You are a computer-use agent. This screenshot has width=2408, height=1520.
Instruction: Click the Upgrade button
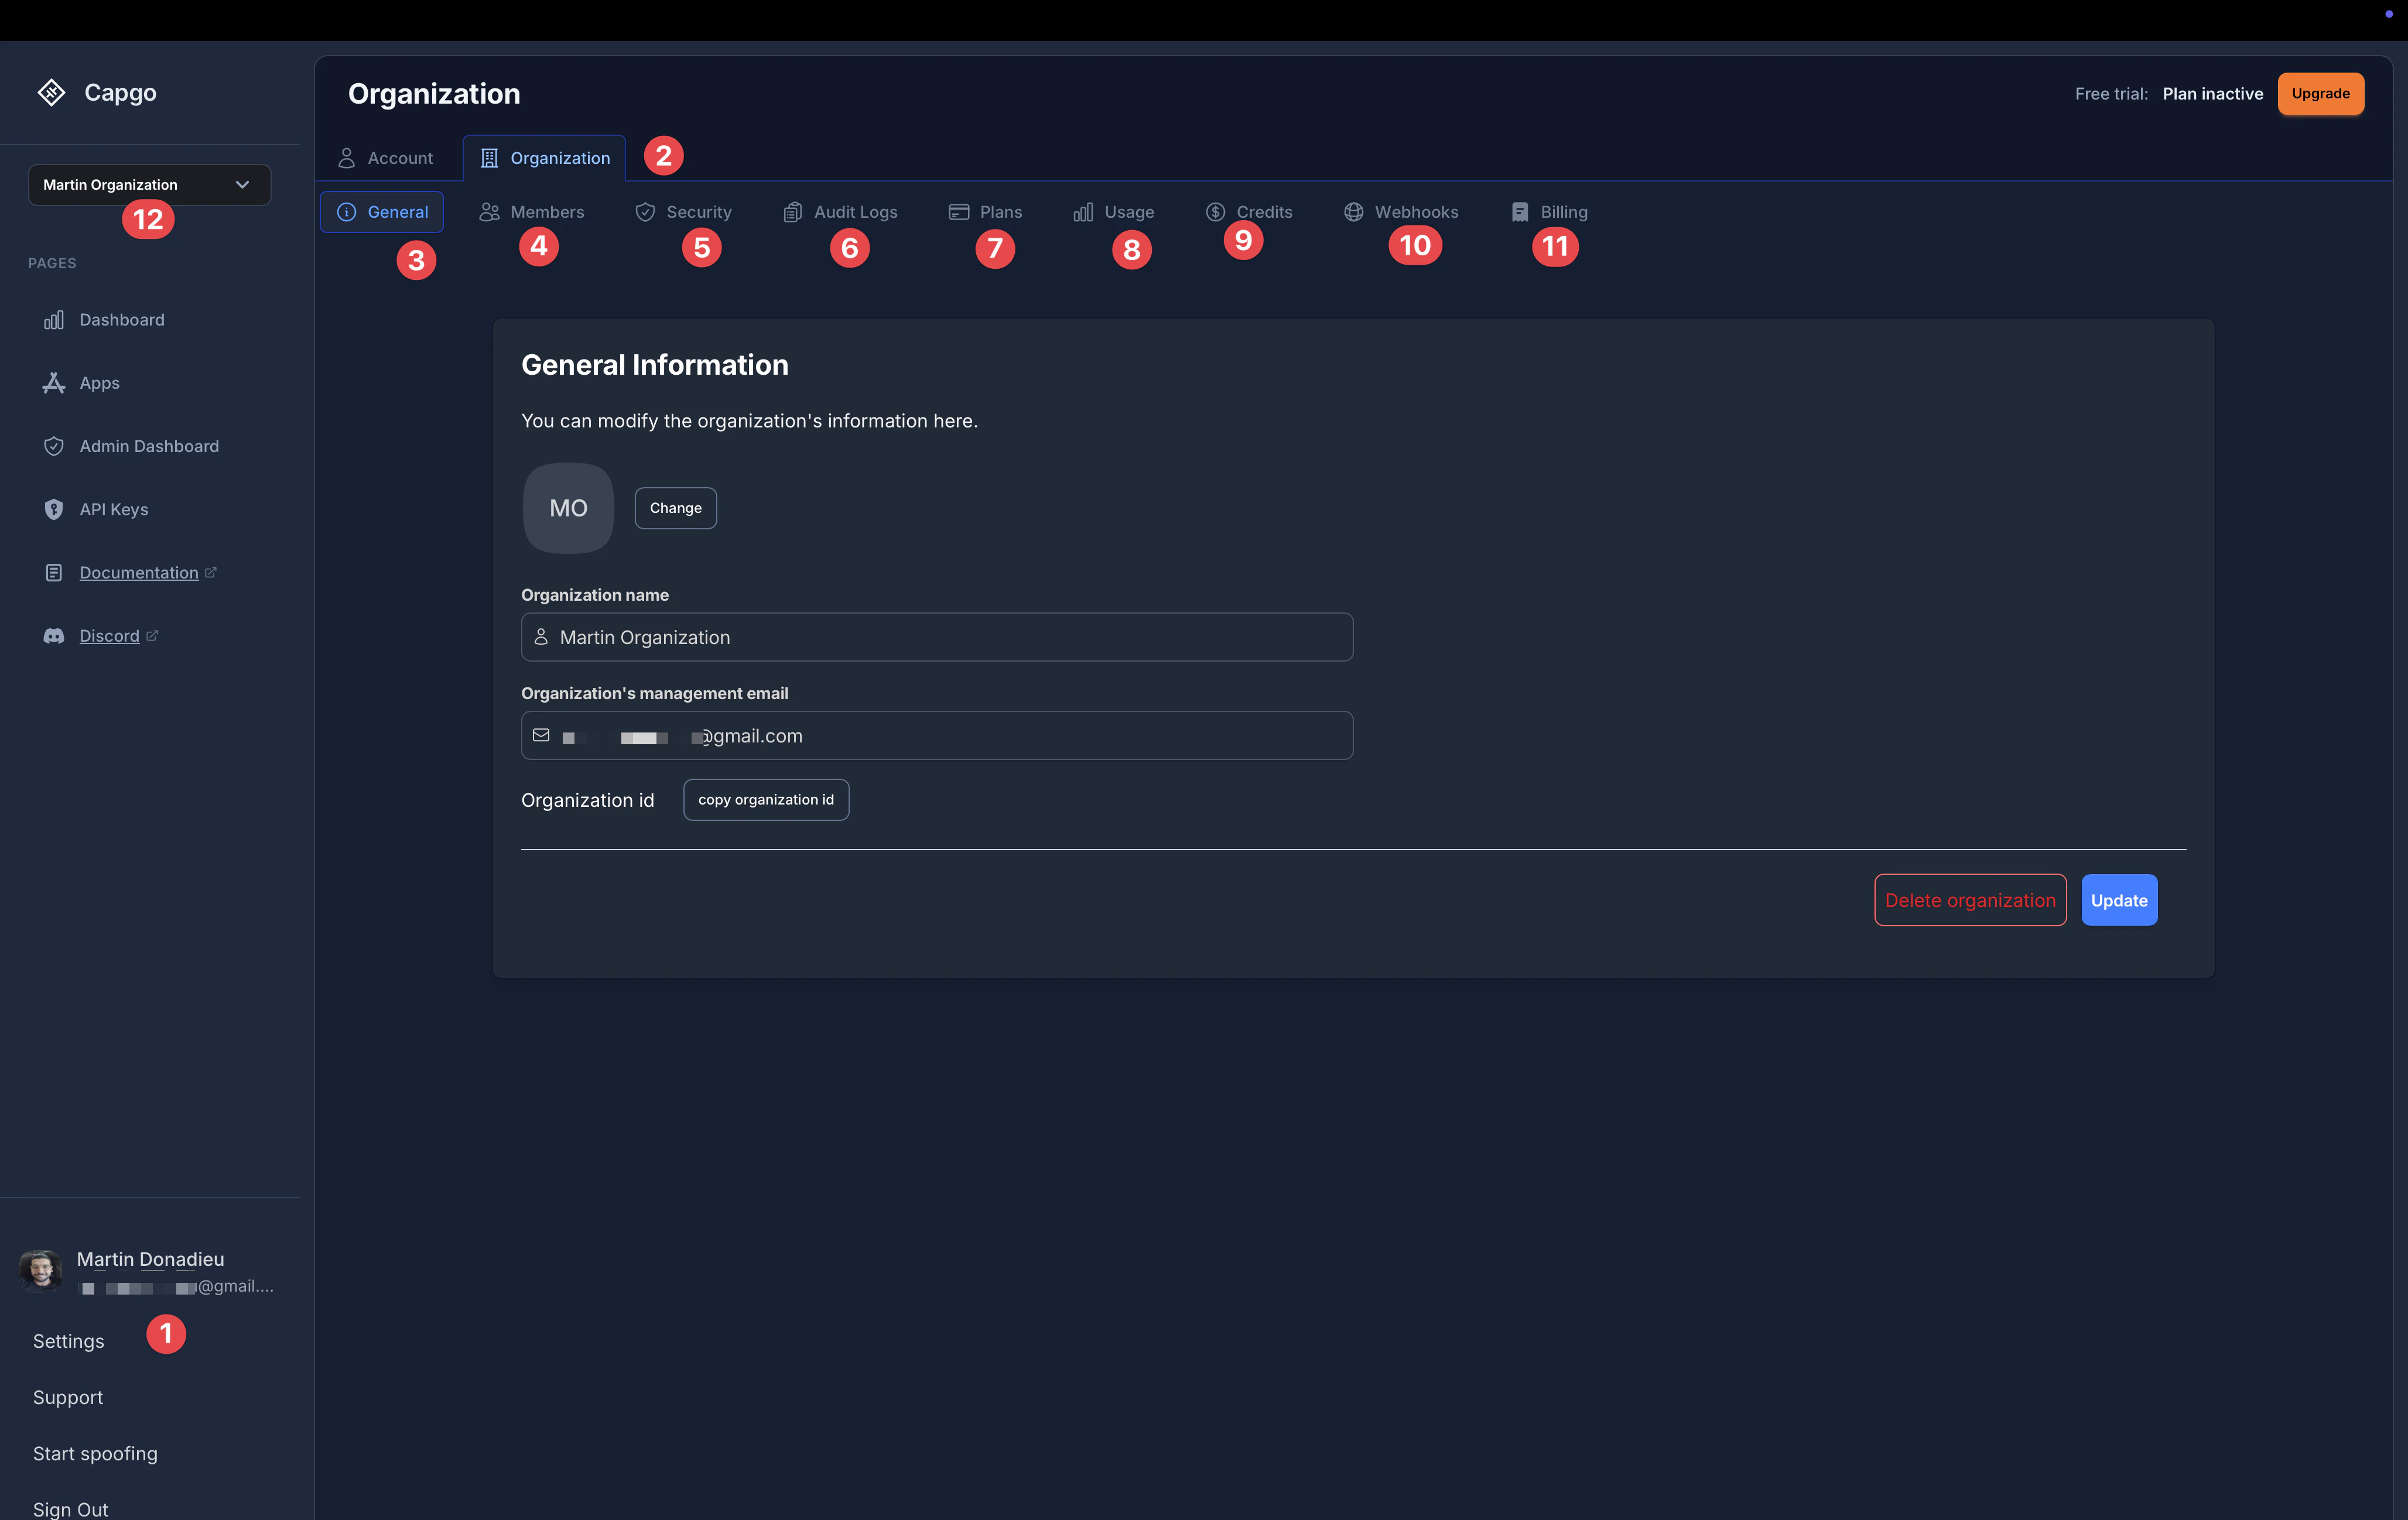point(2321,93)
